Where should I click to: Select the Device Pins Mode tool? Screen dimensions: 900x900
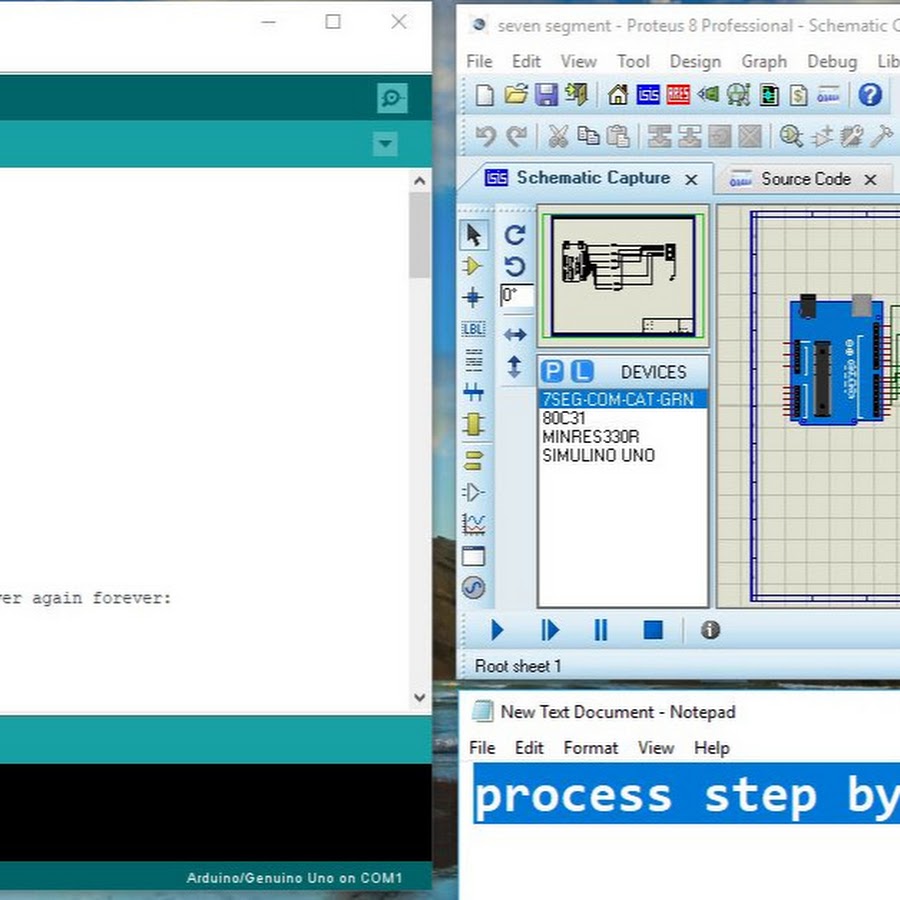coord(474,492)
